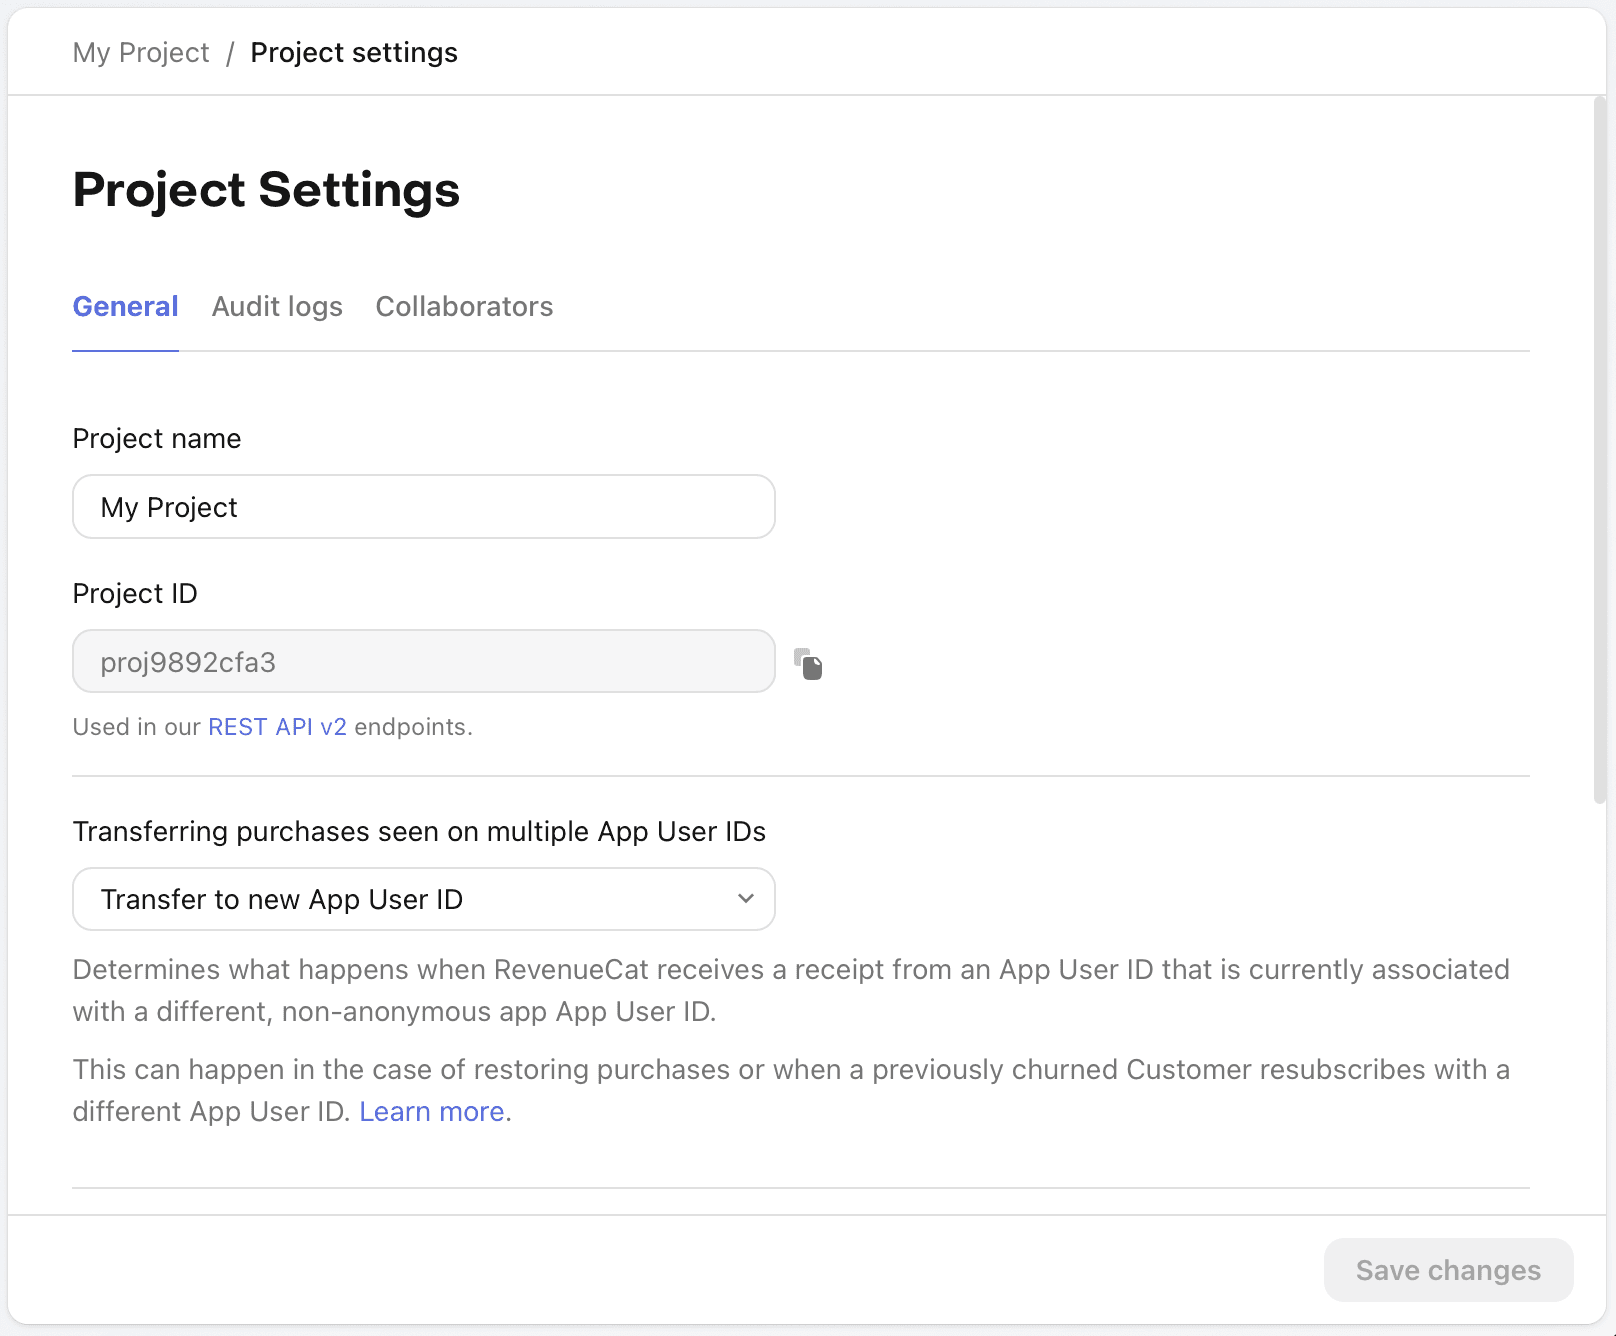Click the disabled Project ID field

pyautogui.click(x=423, y=661)
